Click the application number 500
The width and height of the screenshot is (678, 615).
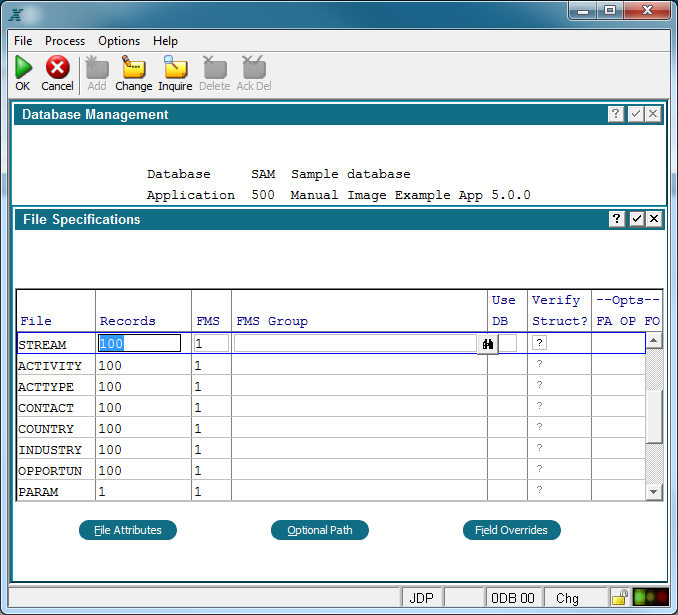point(263,195)
